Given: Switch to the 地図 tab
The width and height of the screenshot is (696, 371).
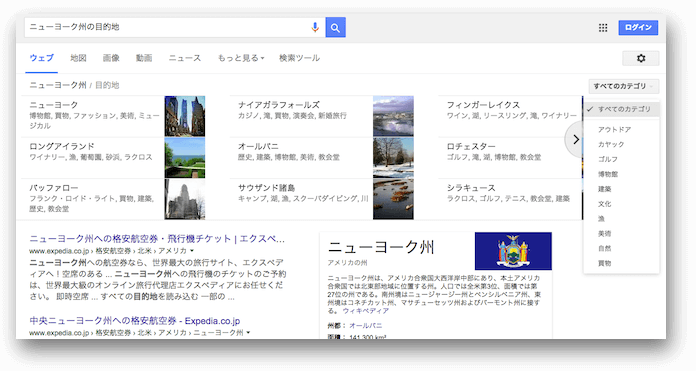Looking at the screenshot, I should point(78,58).
